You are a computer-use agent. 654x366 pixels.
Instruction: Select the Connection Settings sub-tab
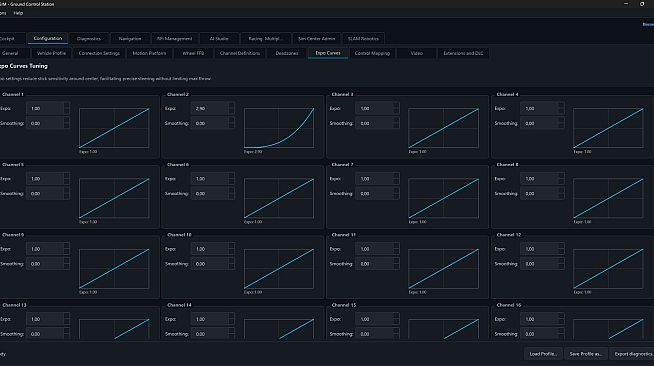pyautogui.click(x=99, y=53)
